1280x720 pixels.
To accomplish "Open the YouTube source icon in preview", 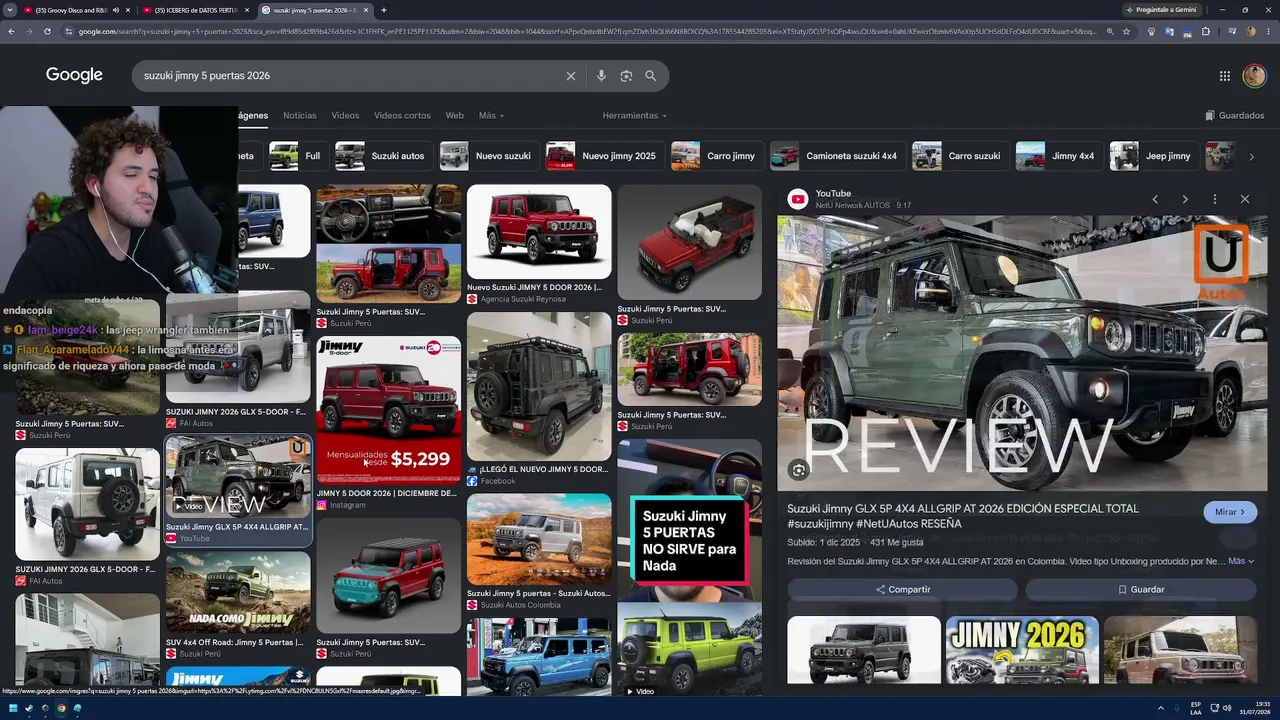I will (x=798, y=199).
